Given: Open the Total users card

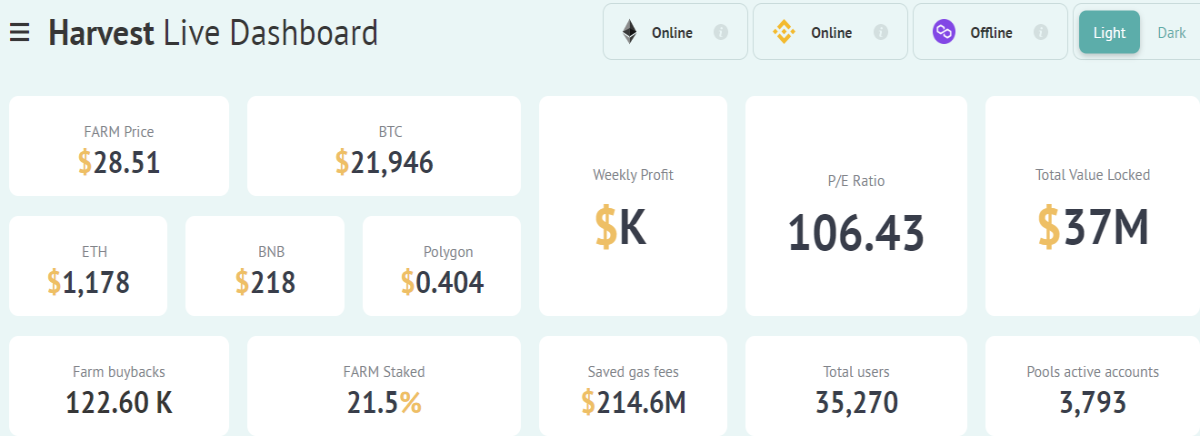Looking at the screenshot, I should (x=856, y=386).
